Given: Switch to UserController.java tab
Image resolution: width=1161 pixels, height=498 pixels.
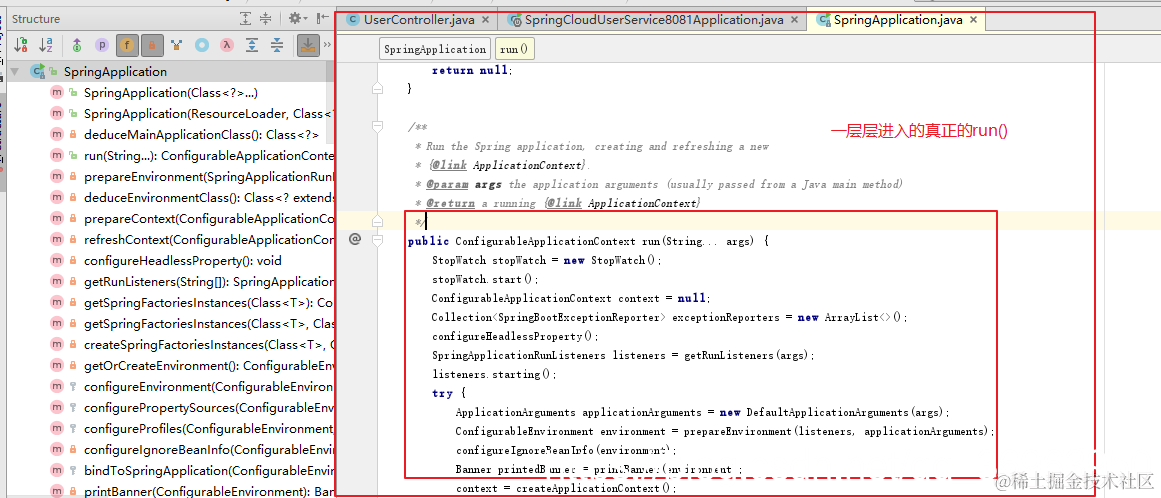Looking at the screenshot, I should 418,20.
